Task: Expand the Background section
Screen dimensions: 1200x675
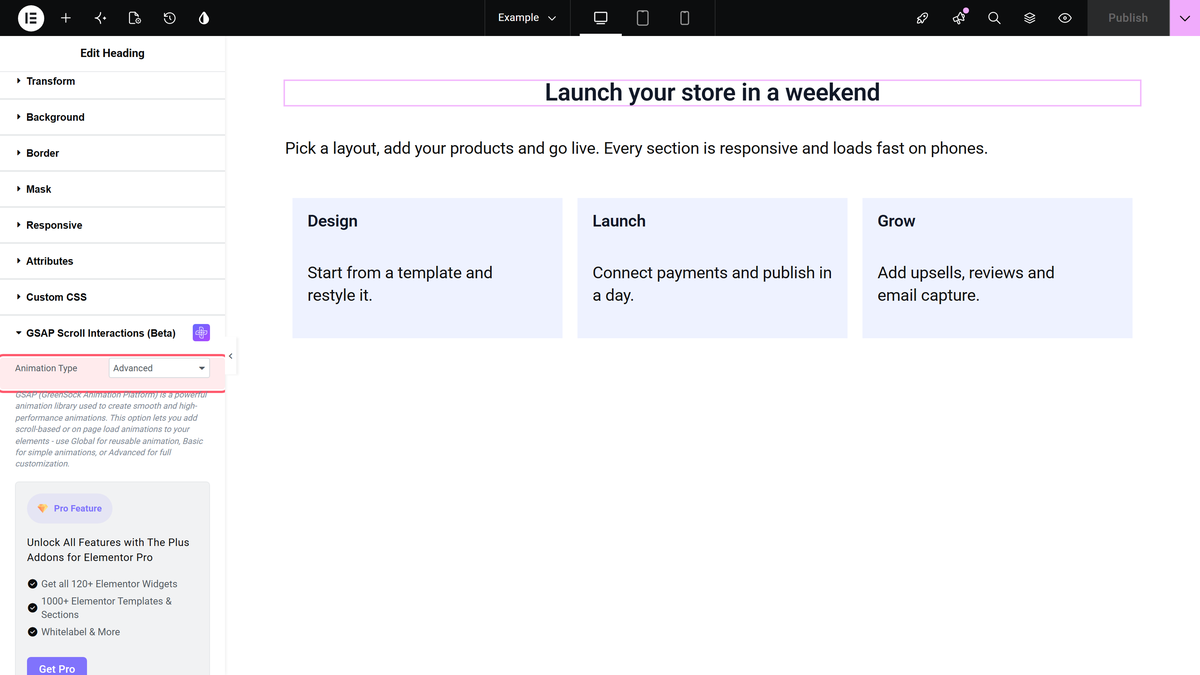Action: coord(113,117)
